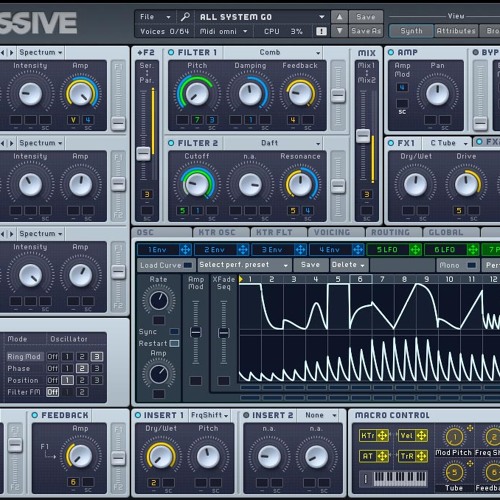Toggle the Amp section power button
This screenshot has height=500, width=500.
click(x=391, y=52)
